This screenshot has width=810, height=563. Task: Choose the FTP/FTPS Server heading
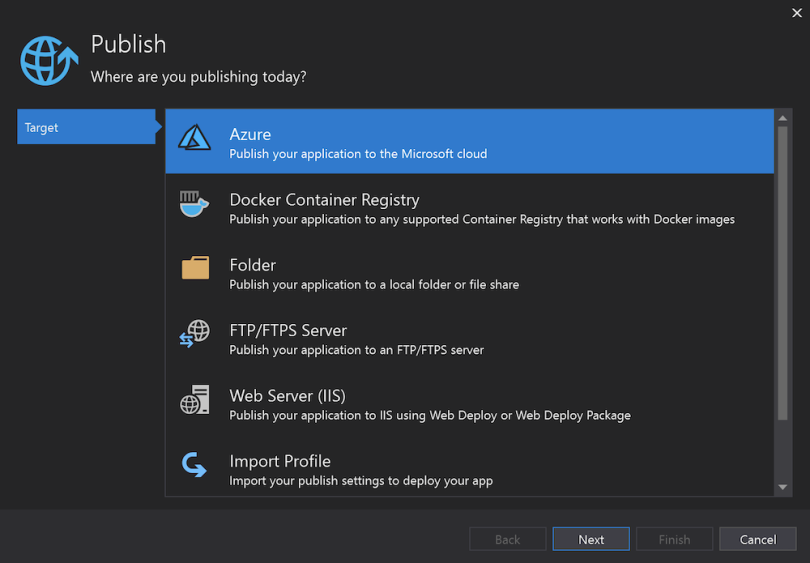click(x=288, y=331)
